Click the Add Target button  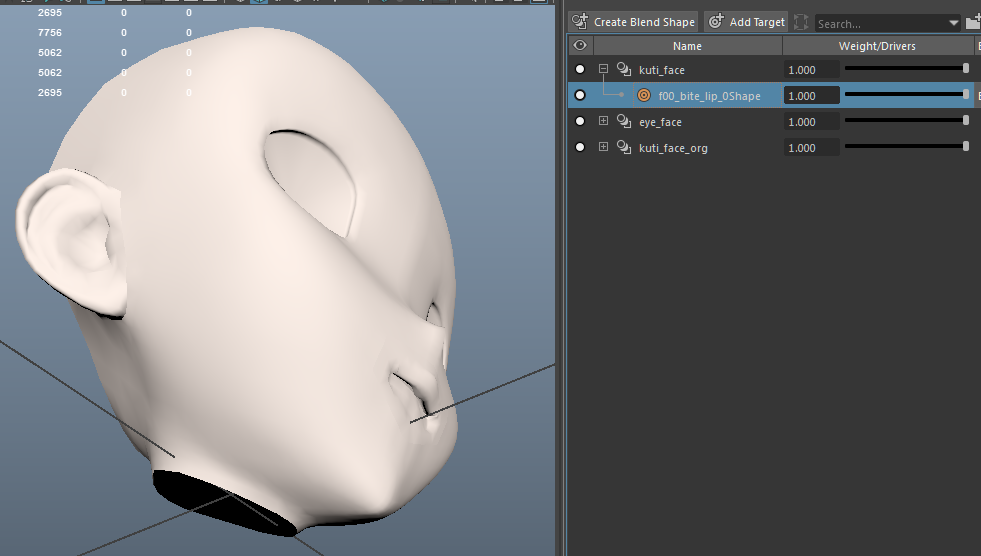point(746,22)
